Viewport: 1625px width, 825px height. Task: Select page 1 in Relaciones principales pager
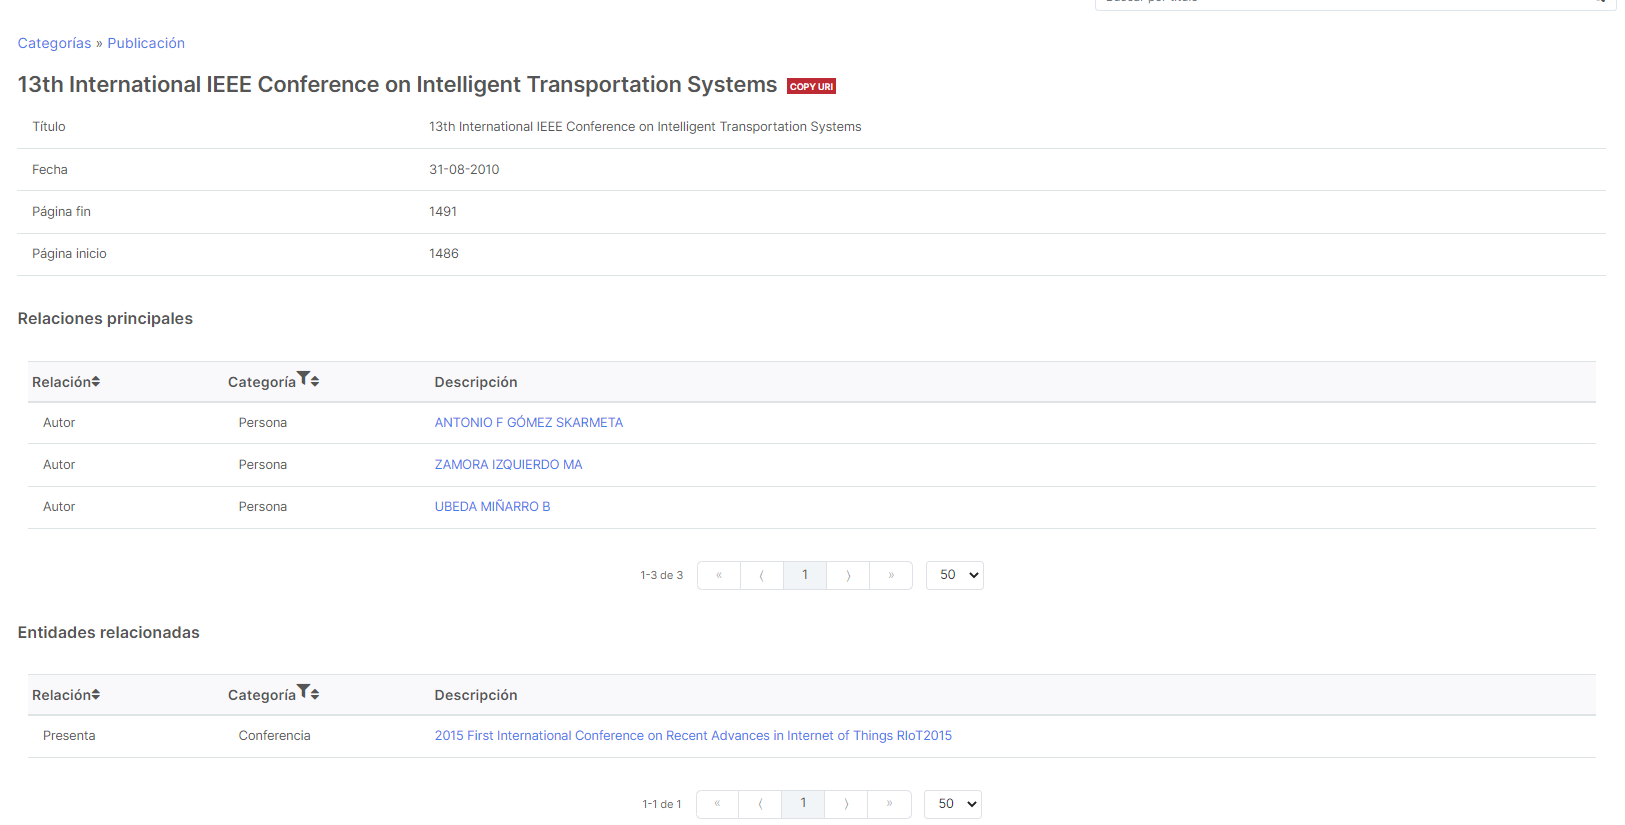(805, 575)
